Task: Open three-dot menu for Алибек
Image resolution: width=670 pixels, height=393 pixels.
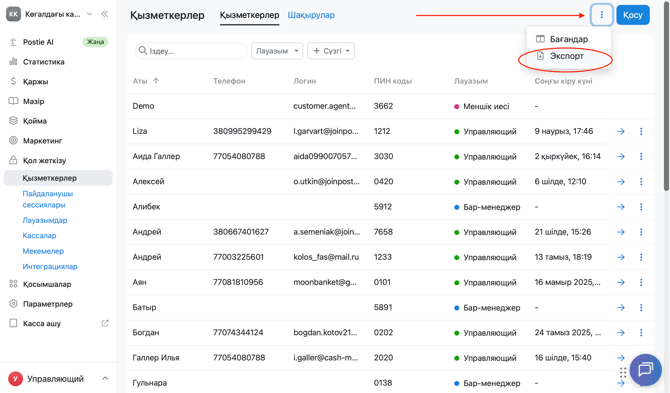Action: 641,207
